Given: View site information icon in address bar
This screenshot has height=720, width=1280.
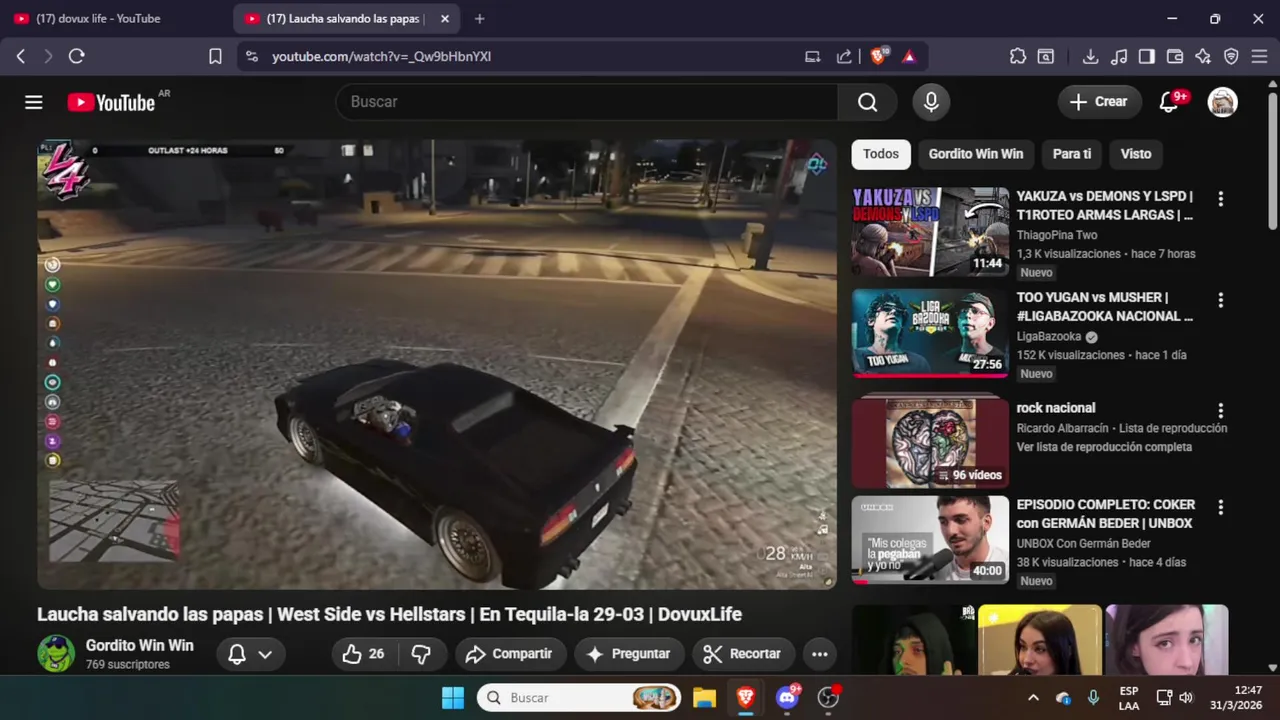Looking at the screenshot, I should pos(251,57).
